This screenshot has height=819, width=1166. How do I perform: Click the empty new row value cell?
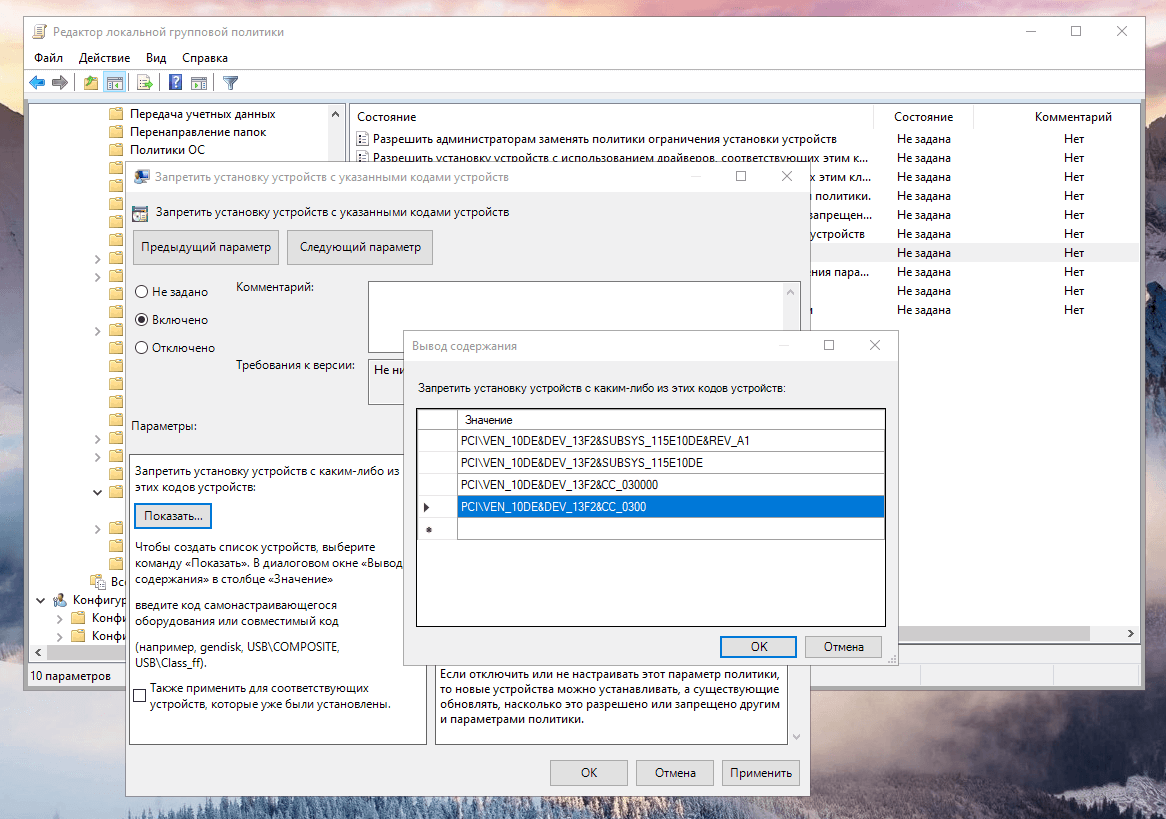pos(671,529)
